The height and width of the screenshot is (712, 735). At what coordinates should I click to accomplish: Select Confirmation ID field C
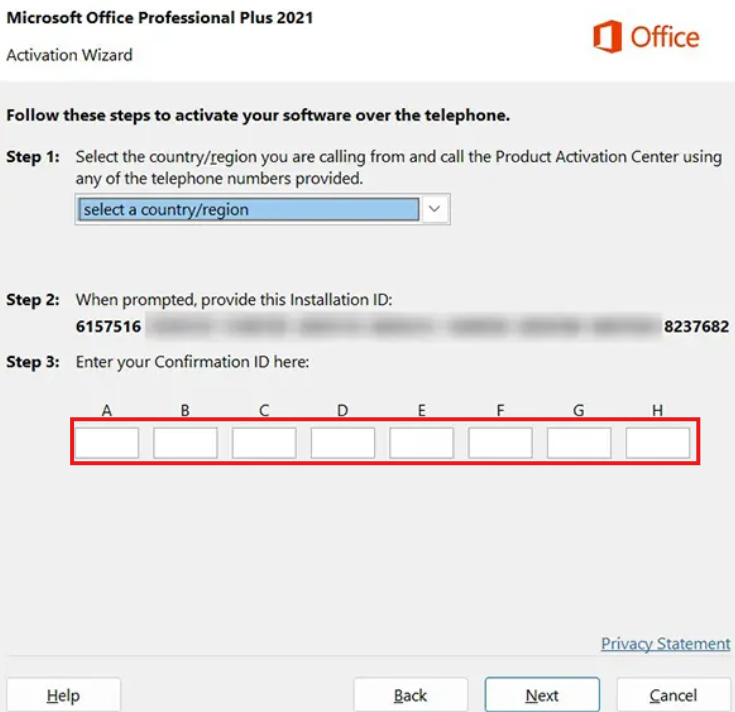(264, 443)
